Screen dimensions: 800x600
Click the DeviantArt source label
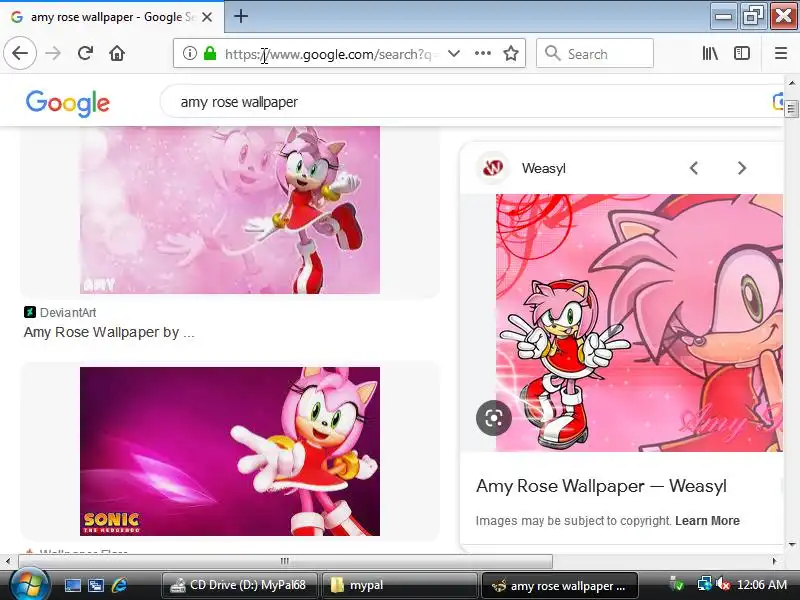[68, 312]
